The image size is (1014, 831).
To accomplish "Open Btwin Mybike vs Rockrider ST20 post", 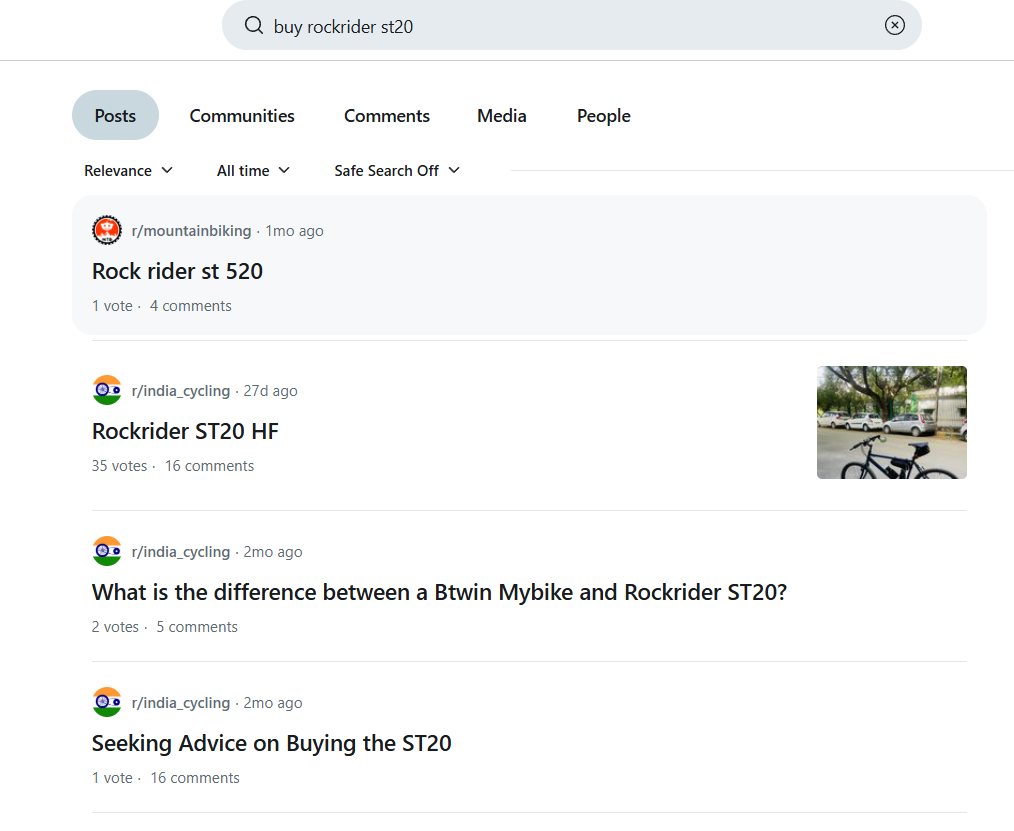I will [x=439, y=592].
